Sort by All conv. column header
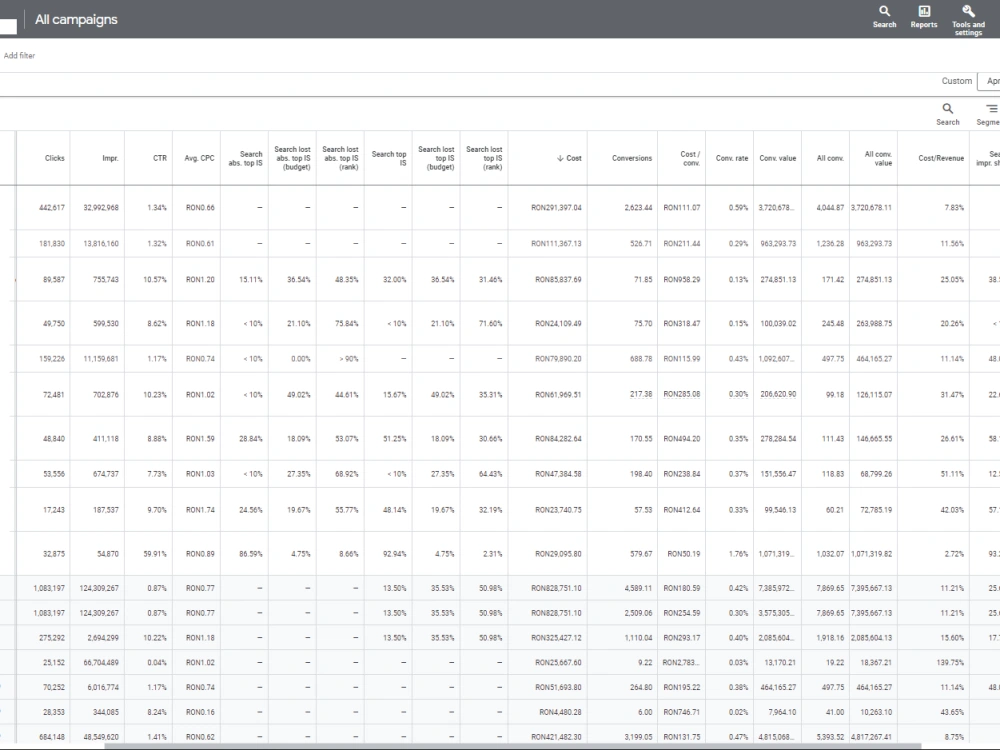 830,158
